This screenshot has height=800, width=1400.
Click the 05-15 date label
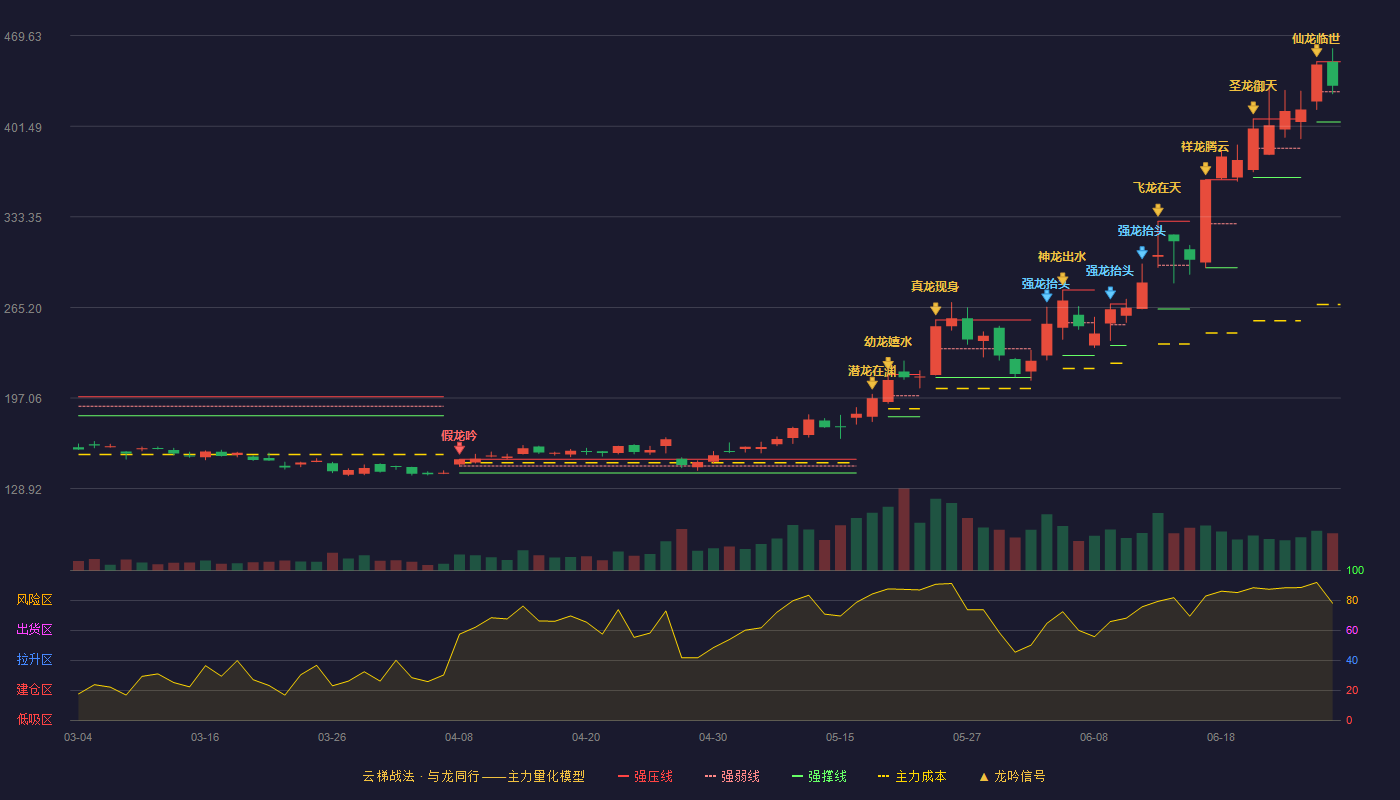(840, 737)
